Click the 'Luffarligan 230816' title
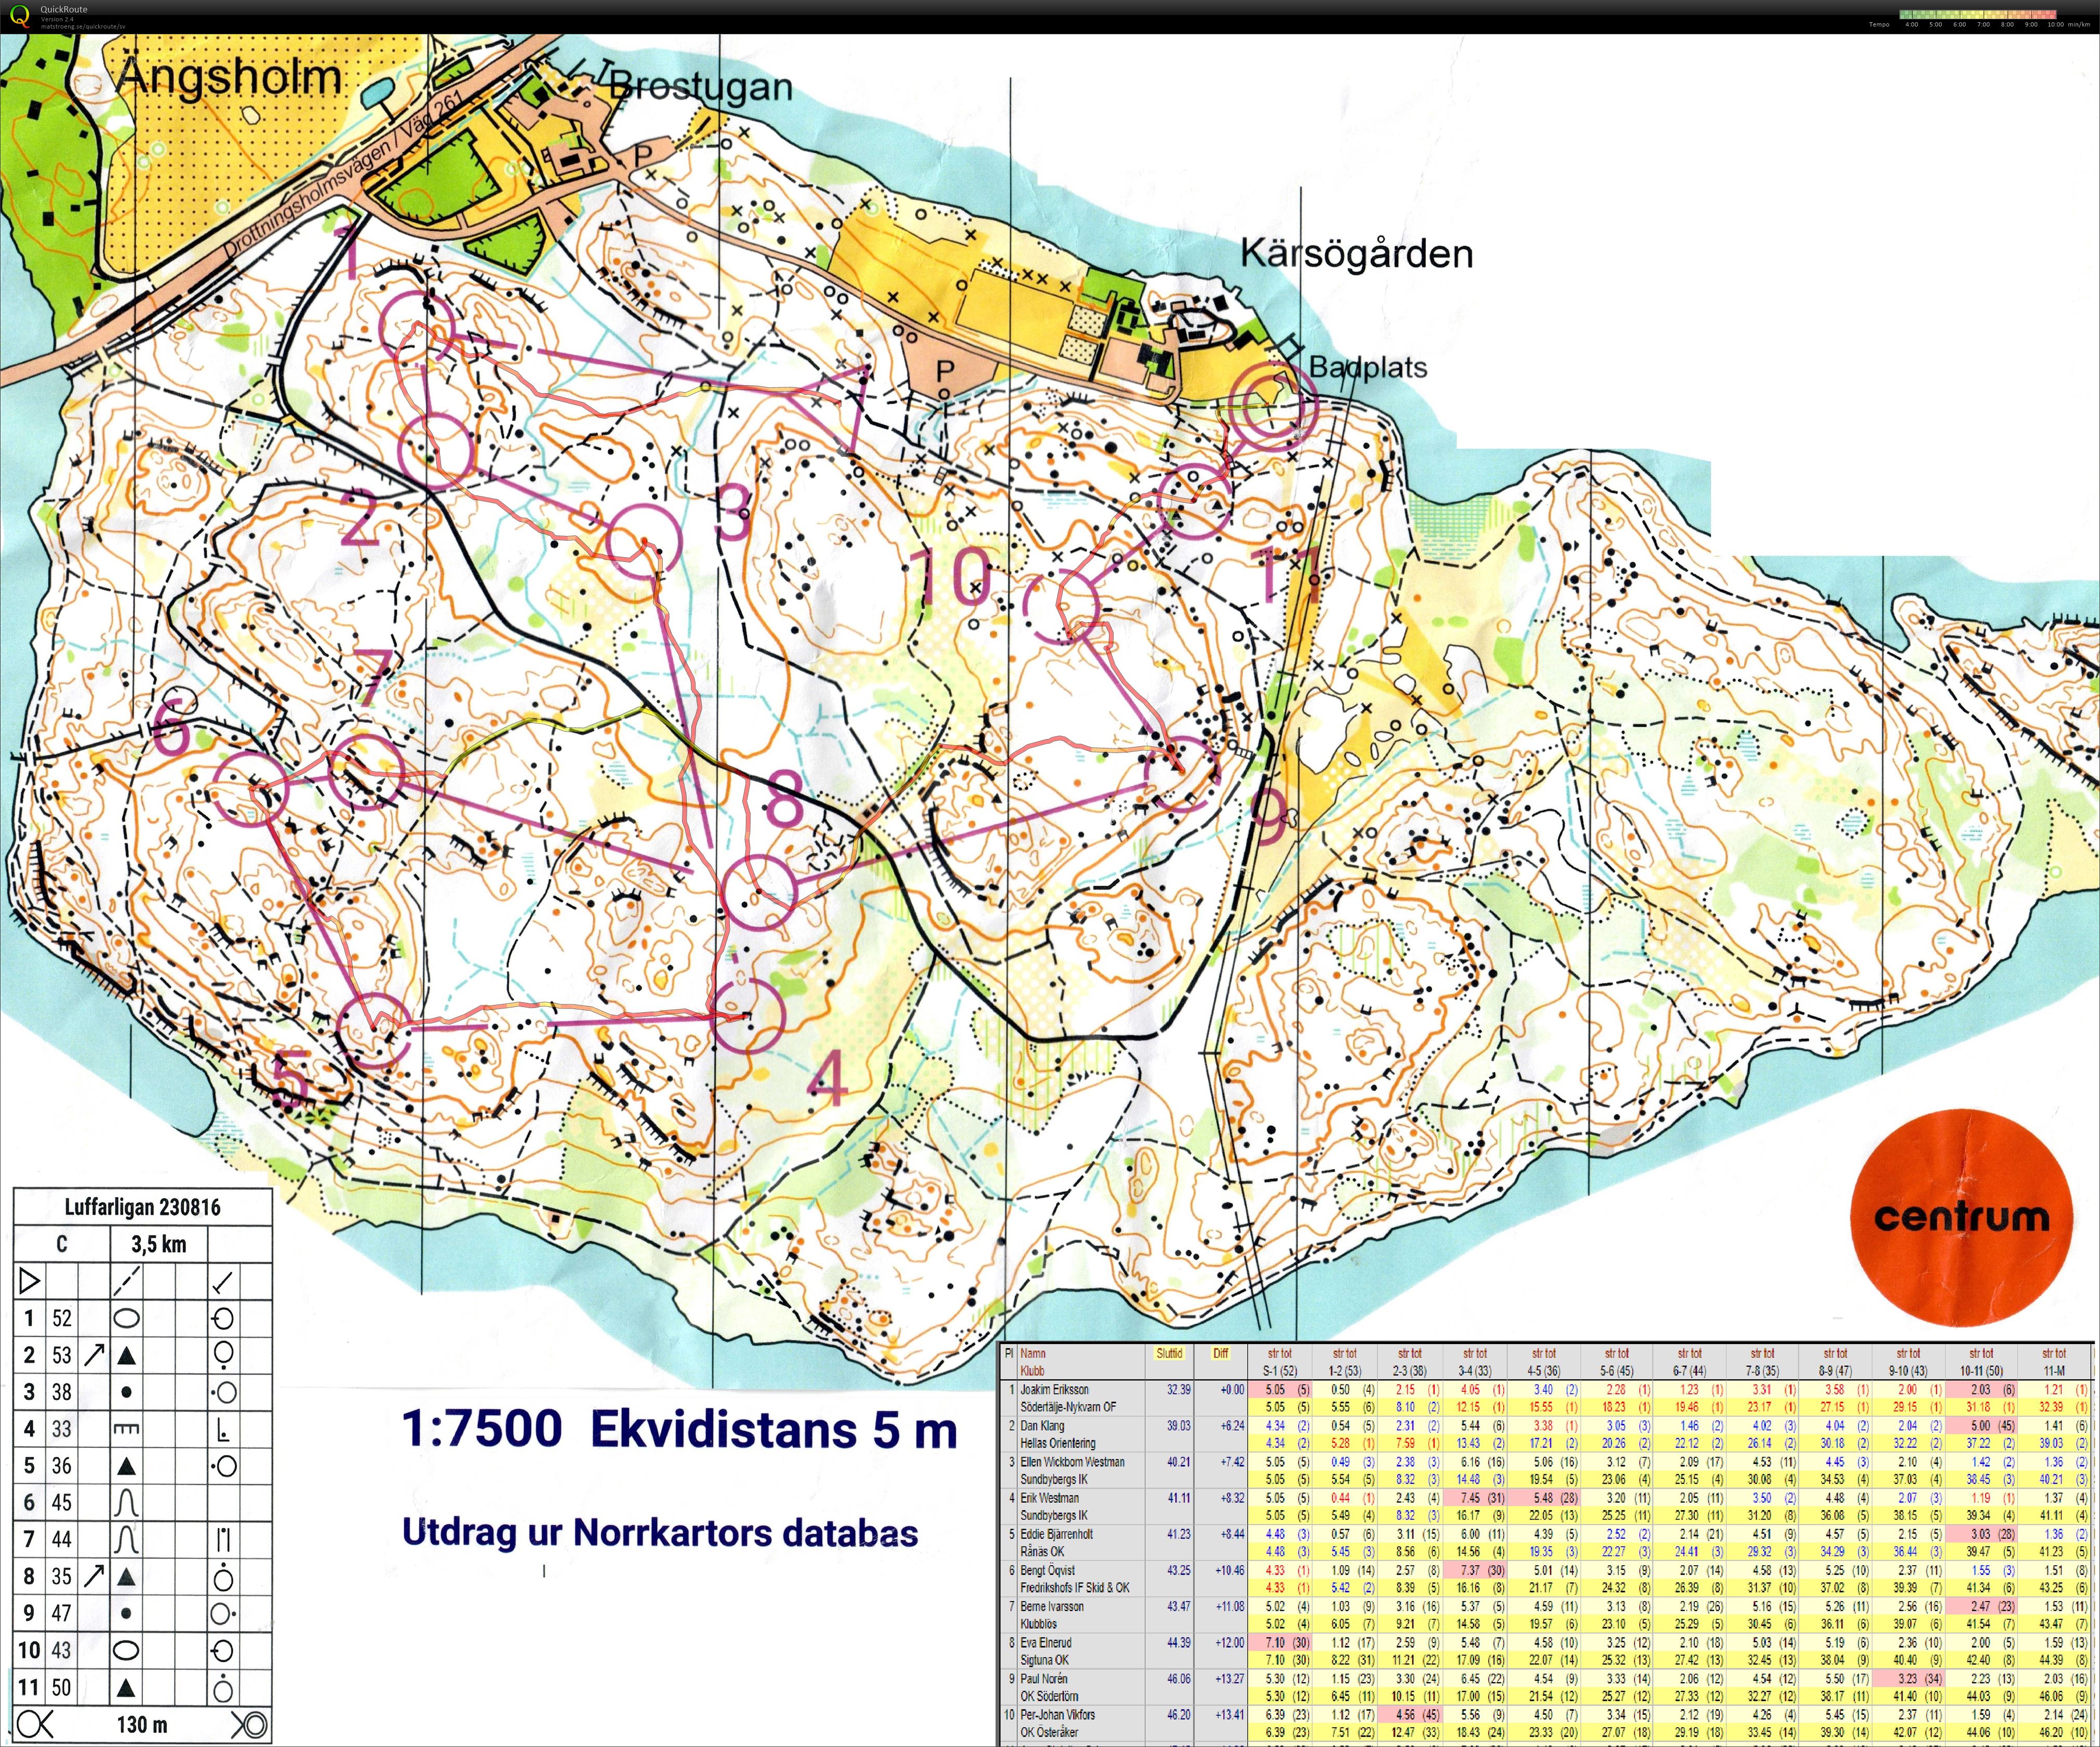The height and width of the screenshot is (1747, 2100). pos(142,1206)
